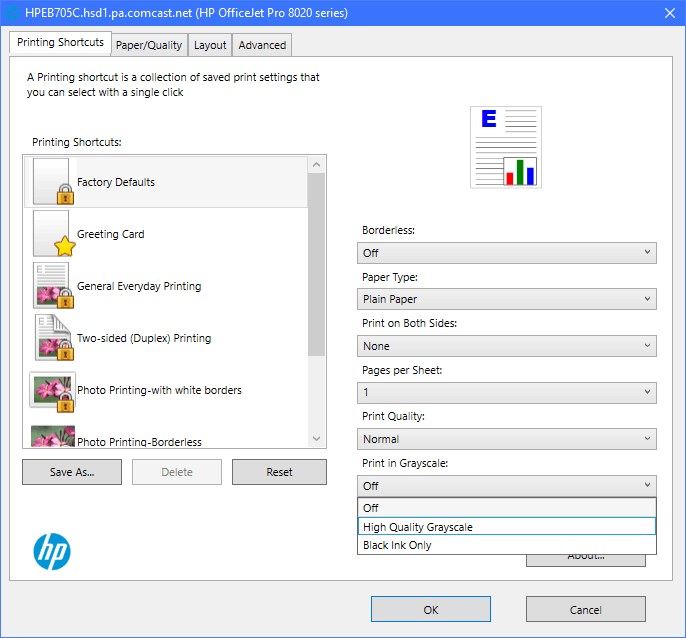The image size is (686, 638).
Task: Click the document preview image
Action: coord(506,147)
